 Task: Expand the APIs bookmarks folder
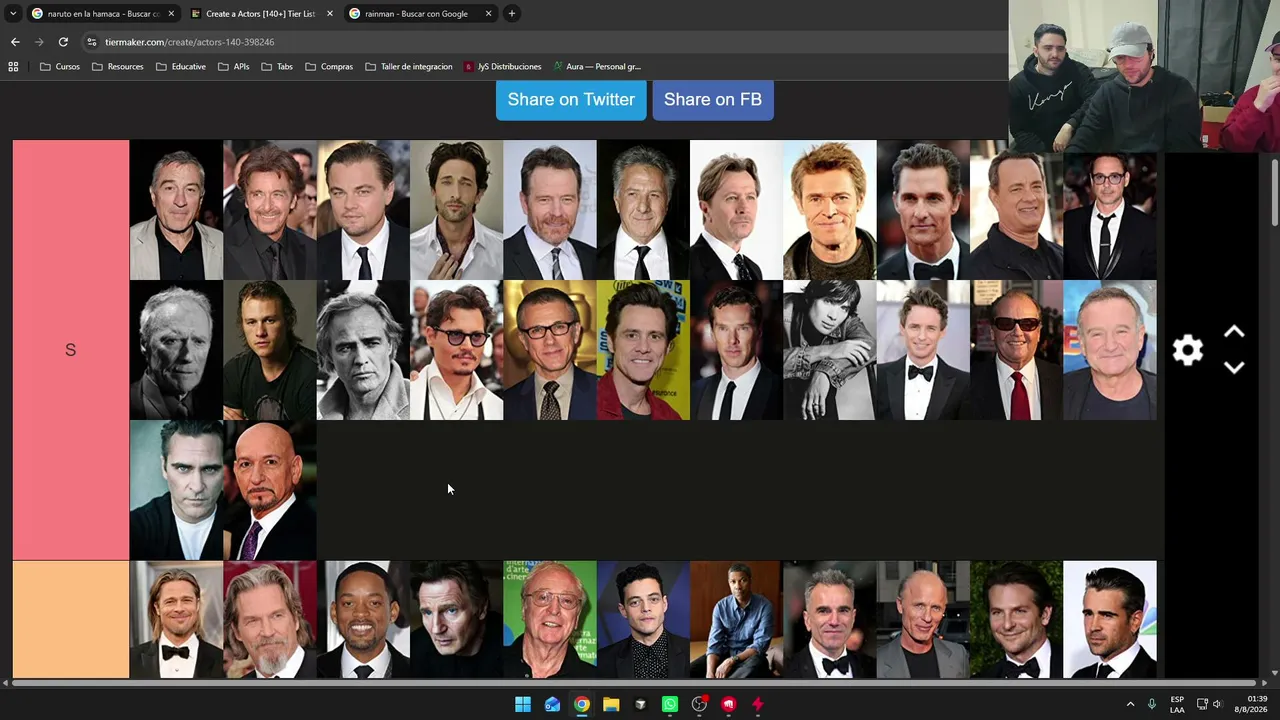click(234, 67)
